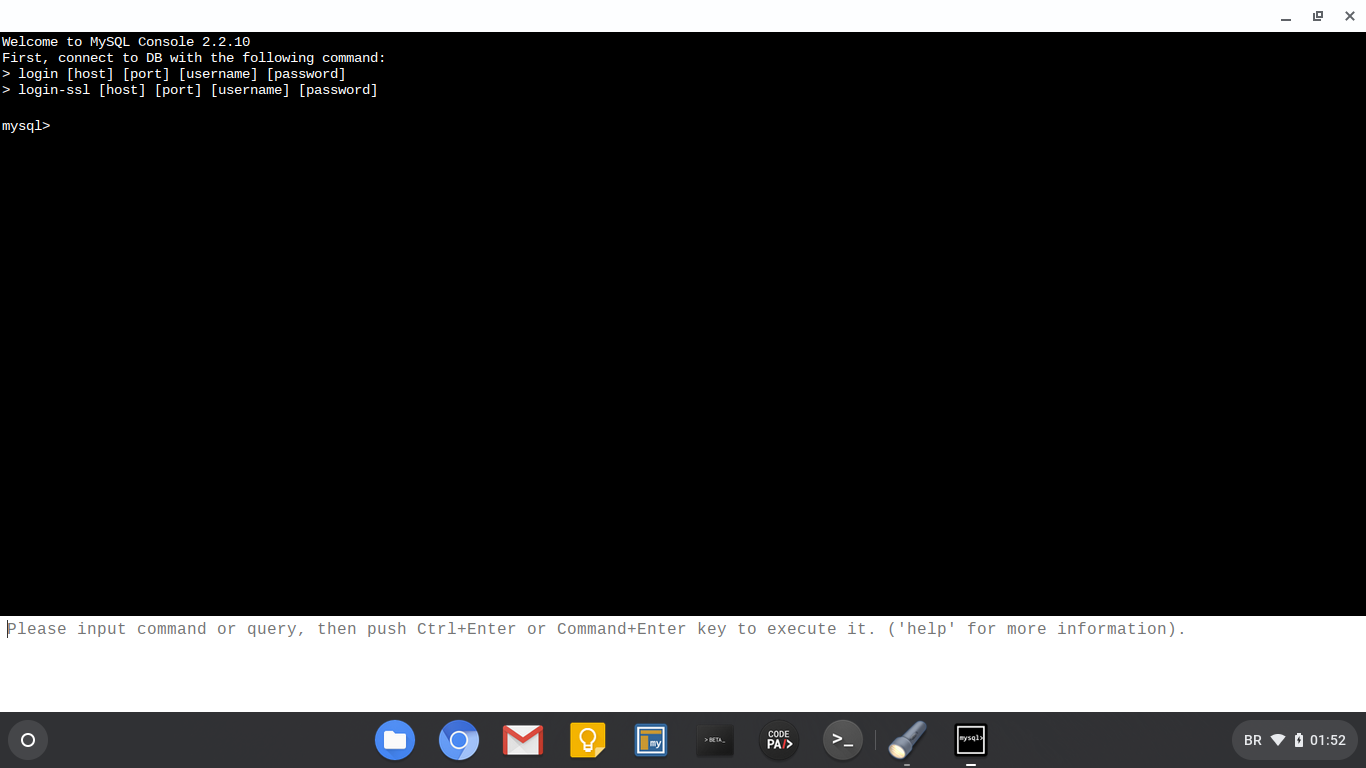Click the BR keyboard layout indicator
This screenshot has width=1366, height=768.
(x=1253, y=740)
